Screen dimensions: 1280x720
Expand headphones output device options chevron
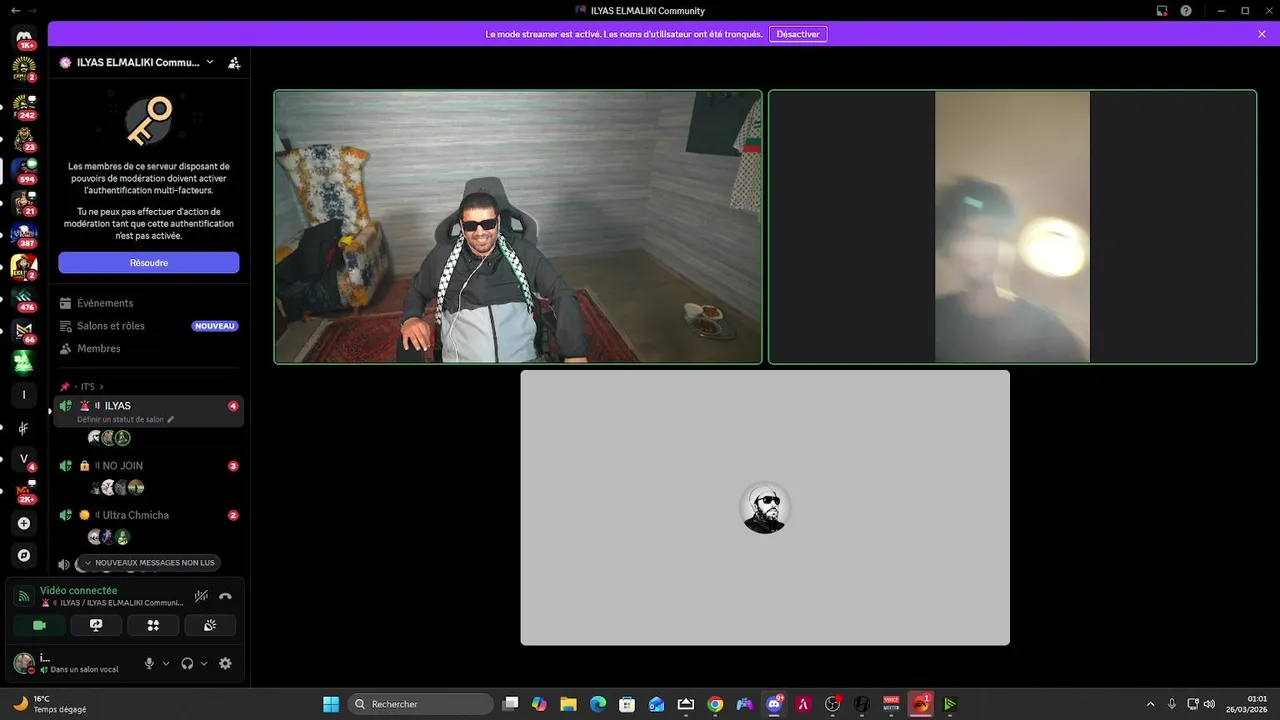coord(204,663)
